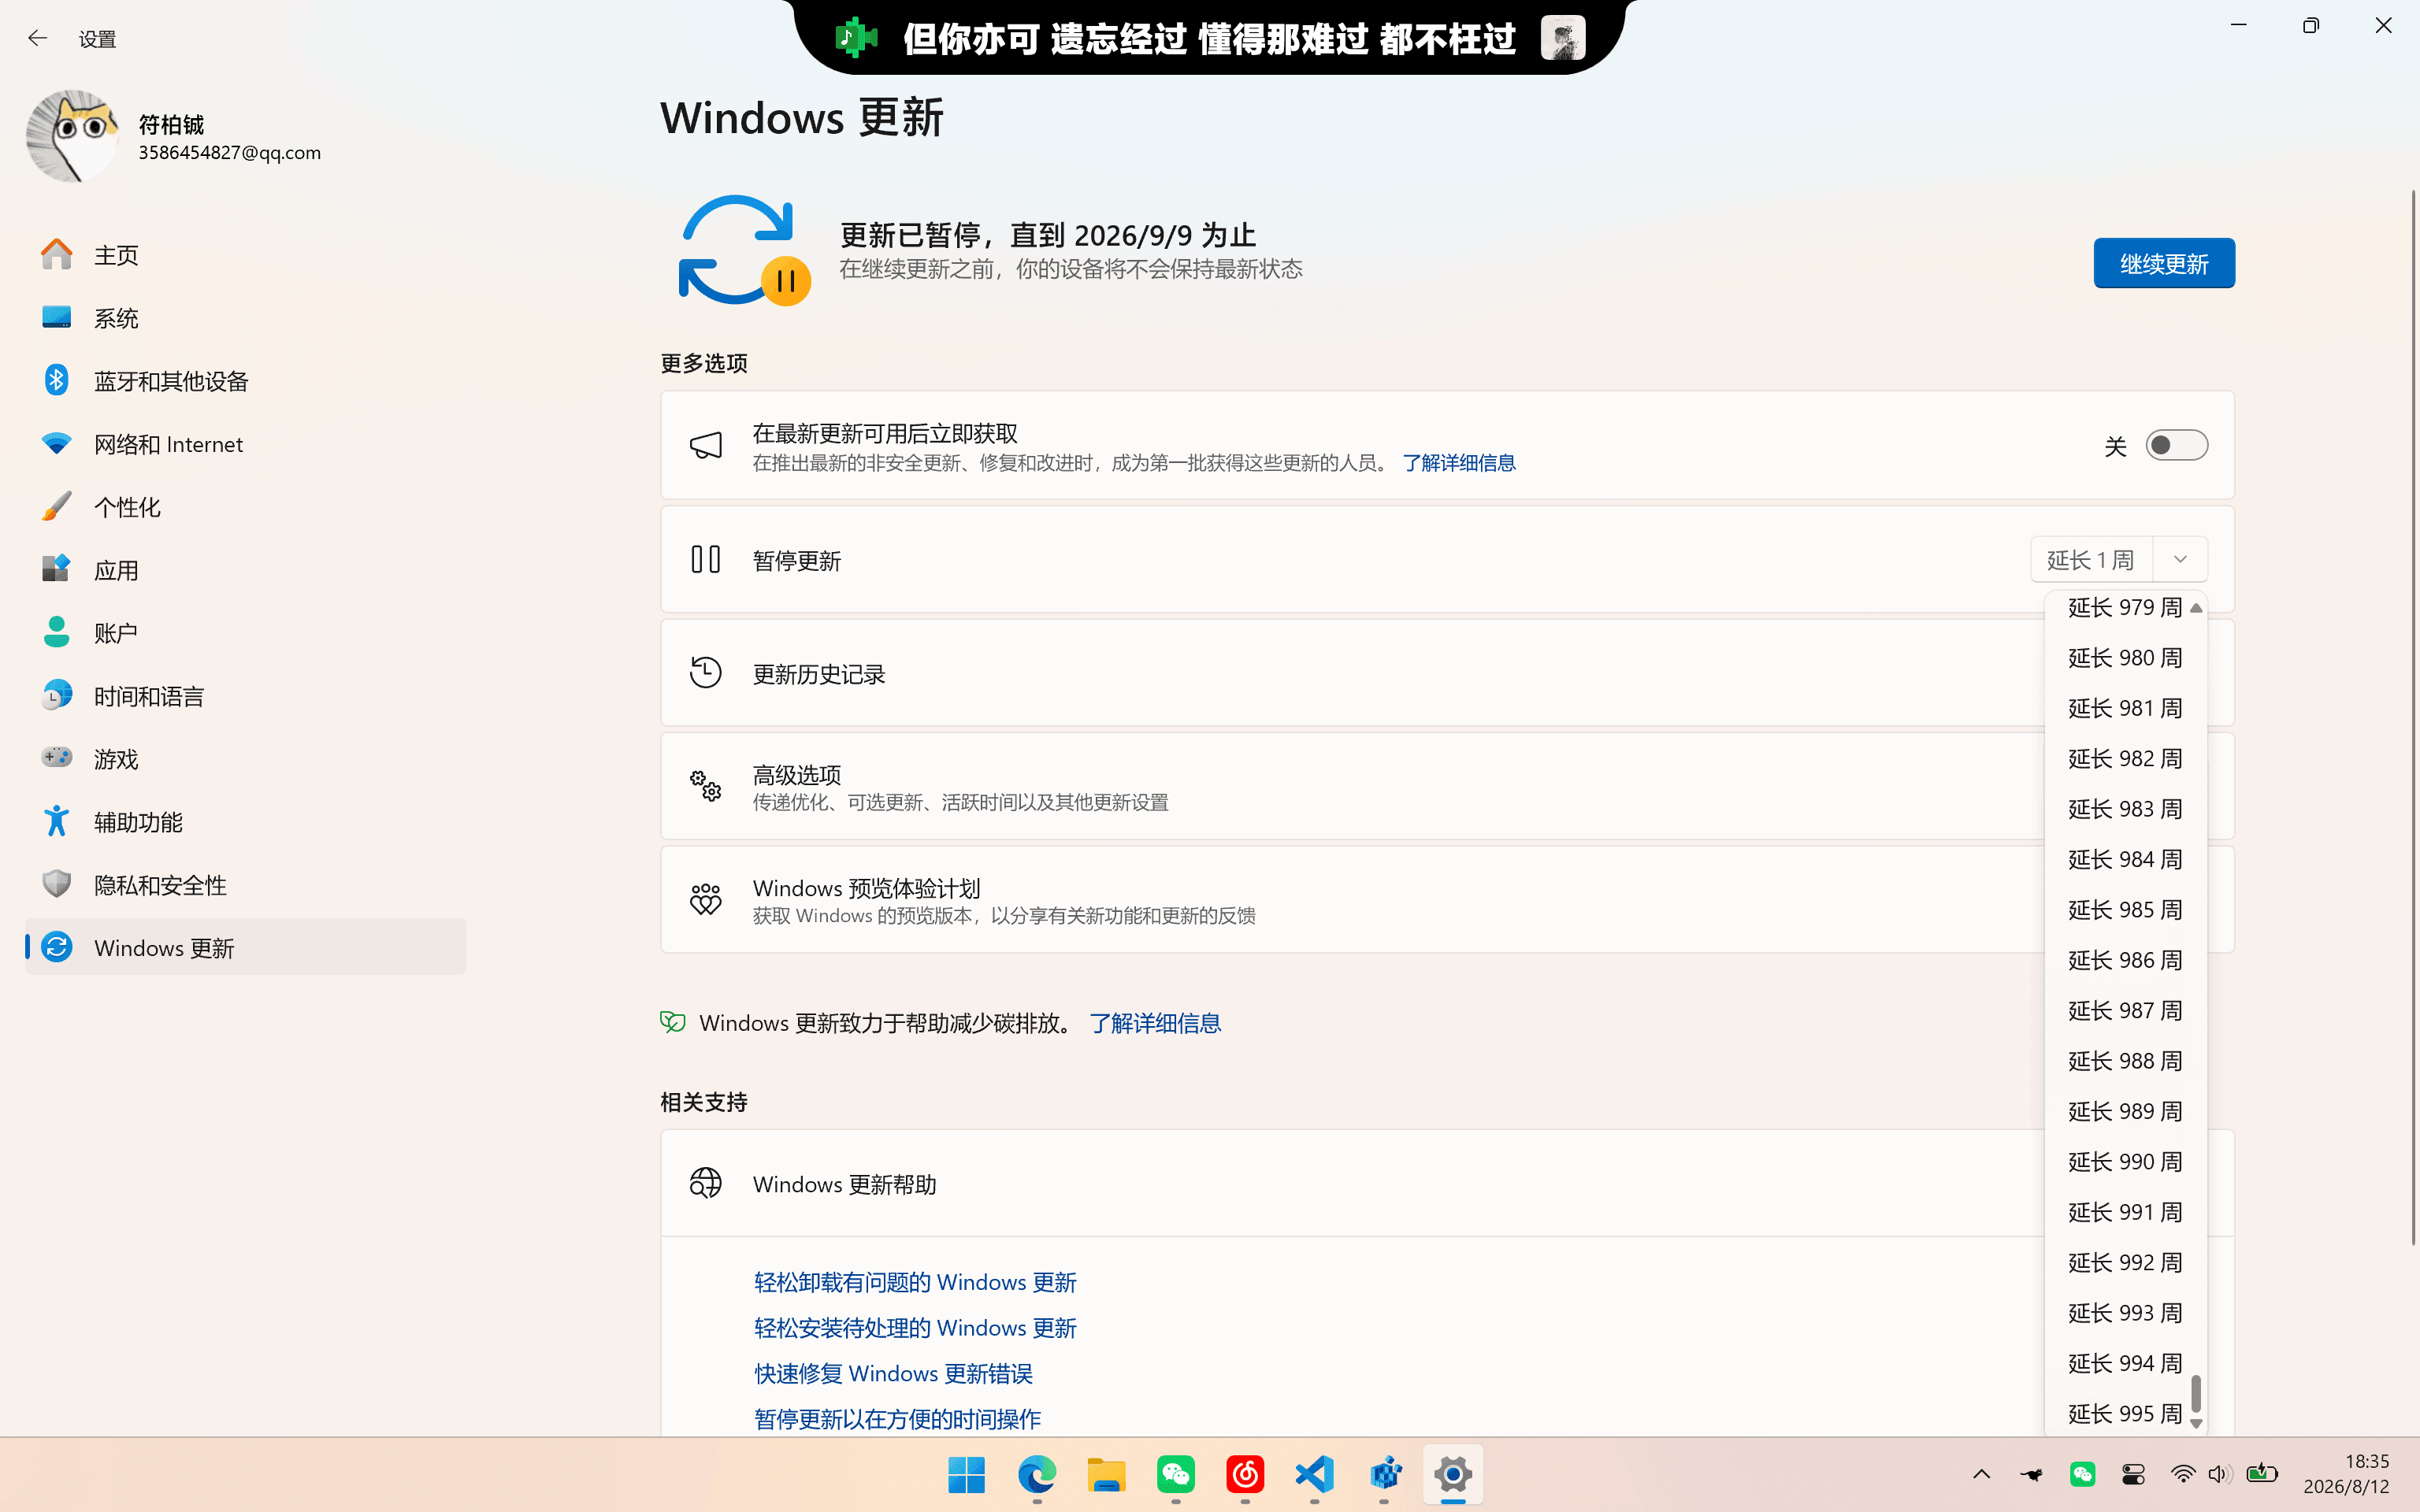
Task: Click the album cover in lyrics bar
Action: click(1563, 38)
